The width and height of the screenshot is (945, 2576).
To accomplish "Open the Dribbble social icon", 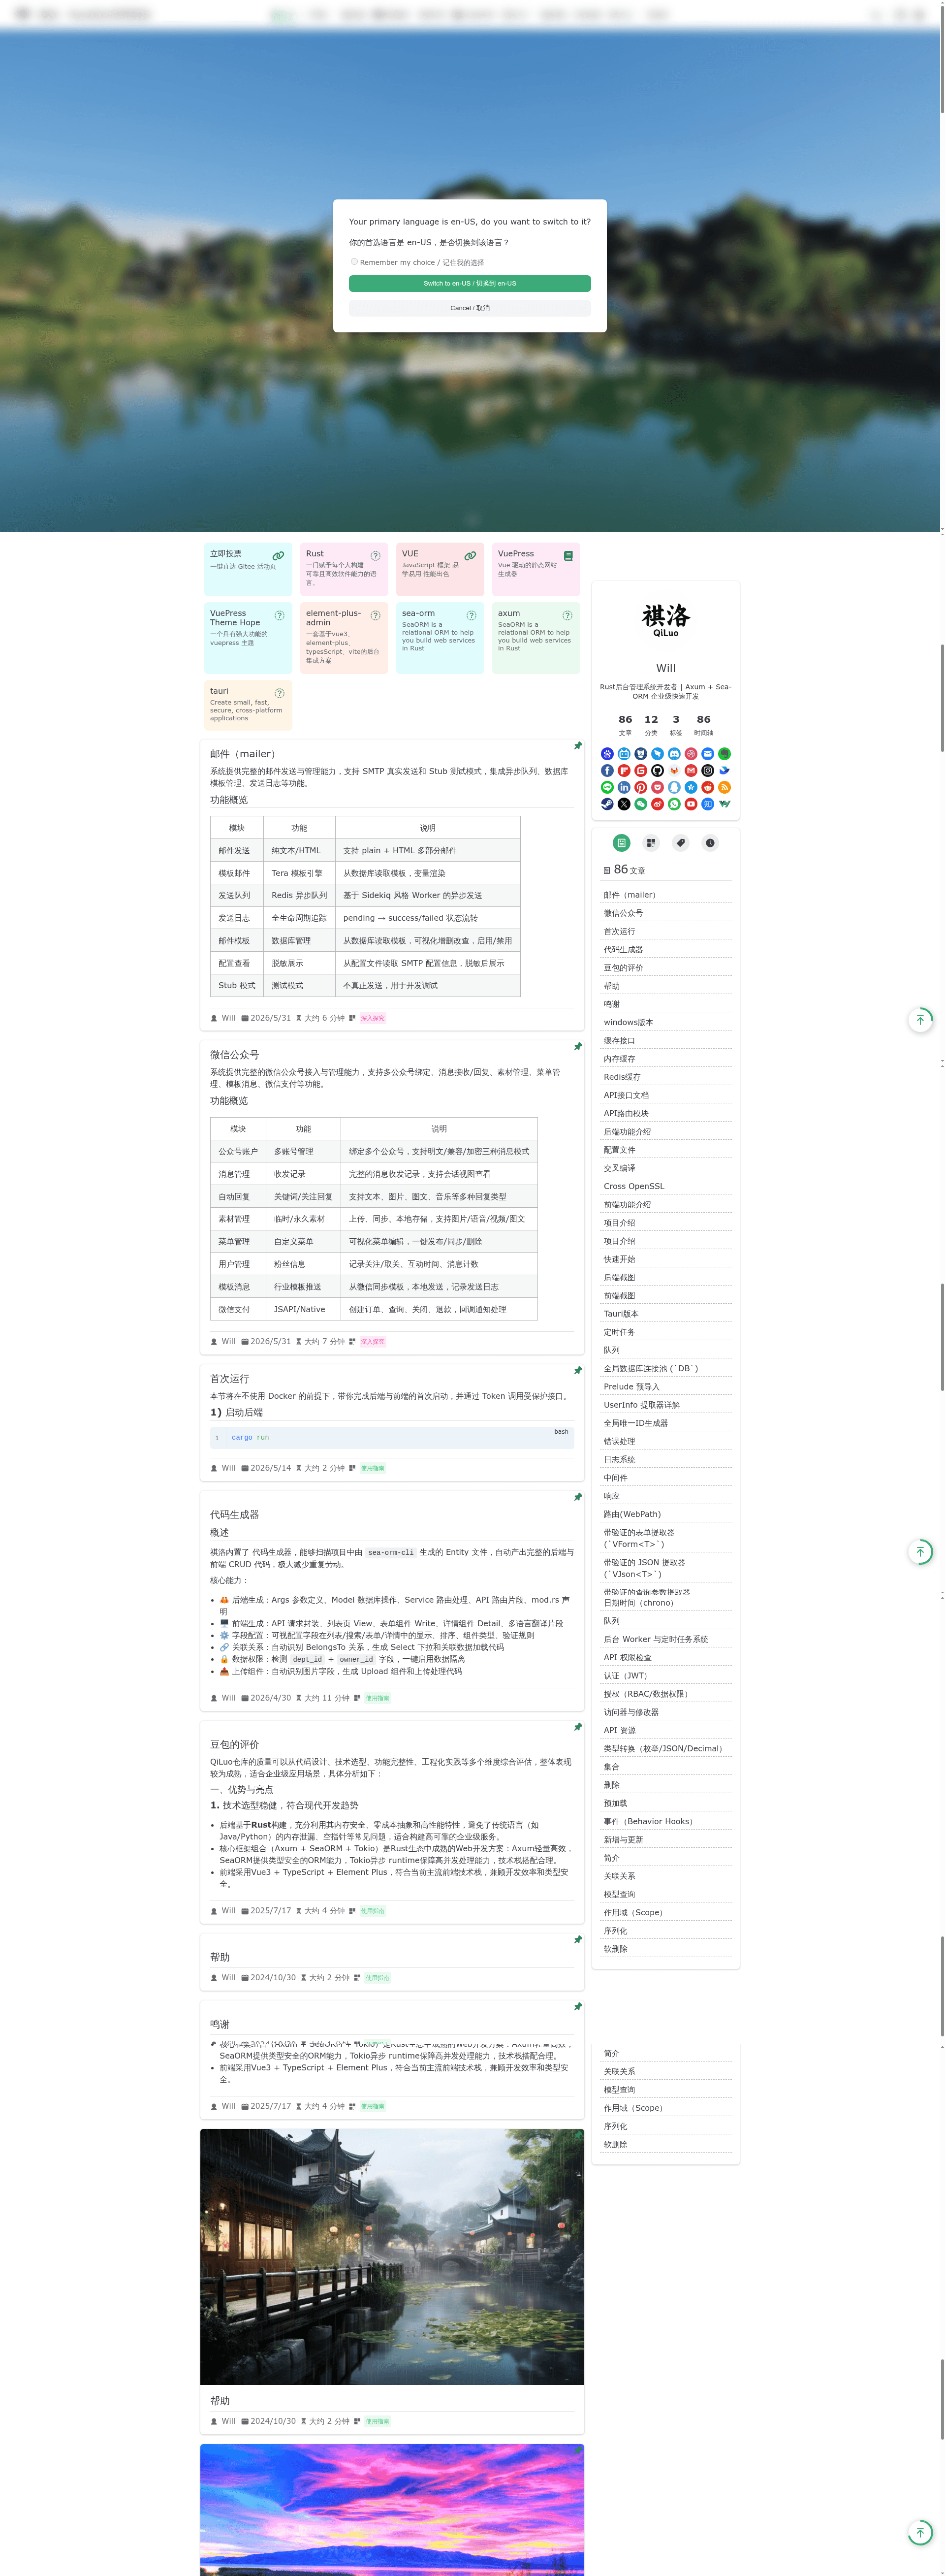I will (691, 754).
